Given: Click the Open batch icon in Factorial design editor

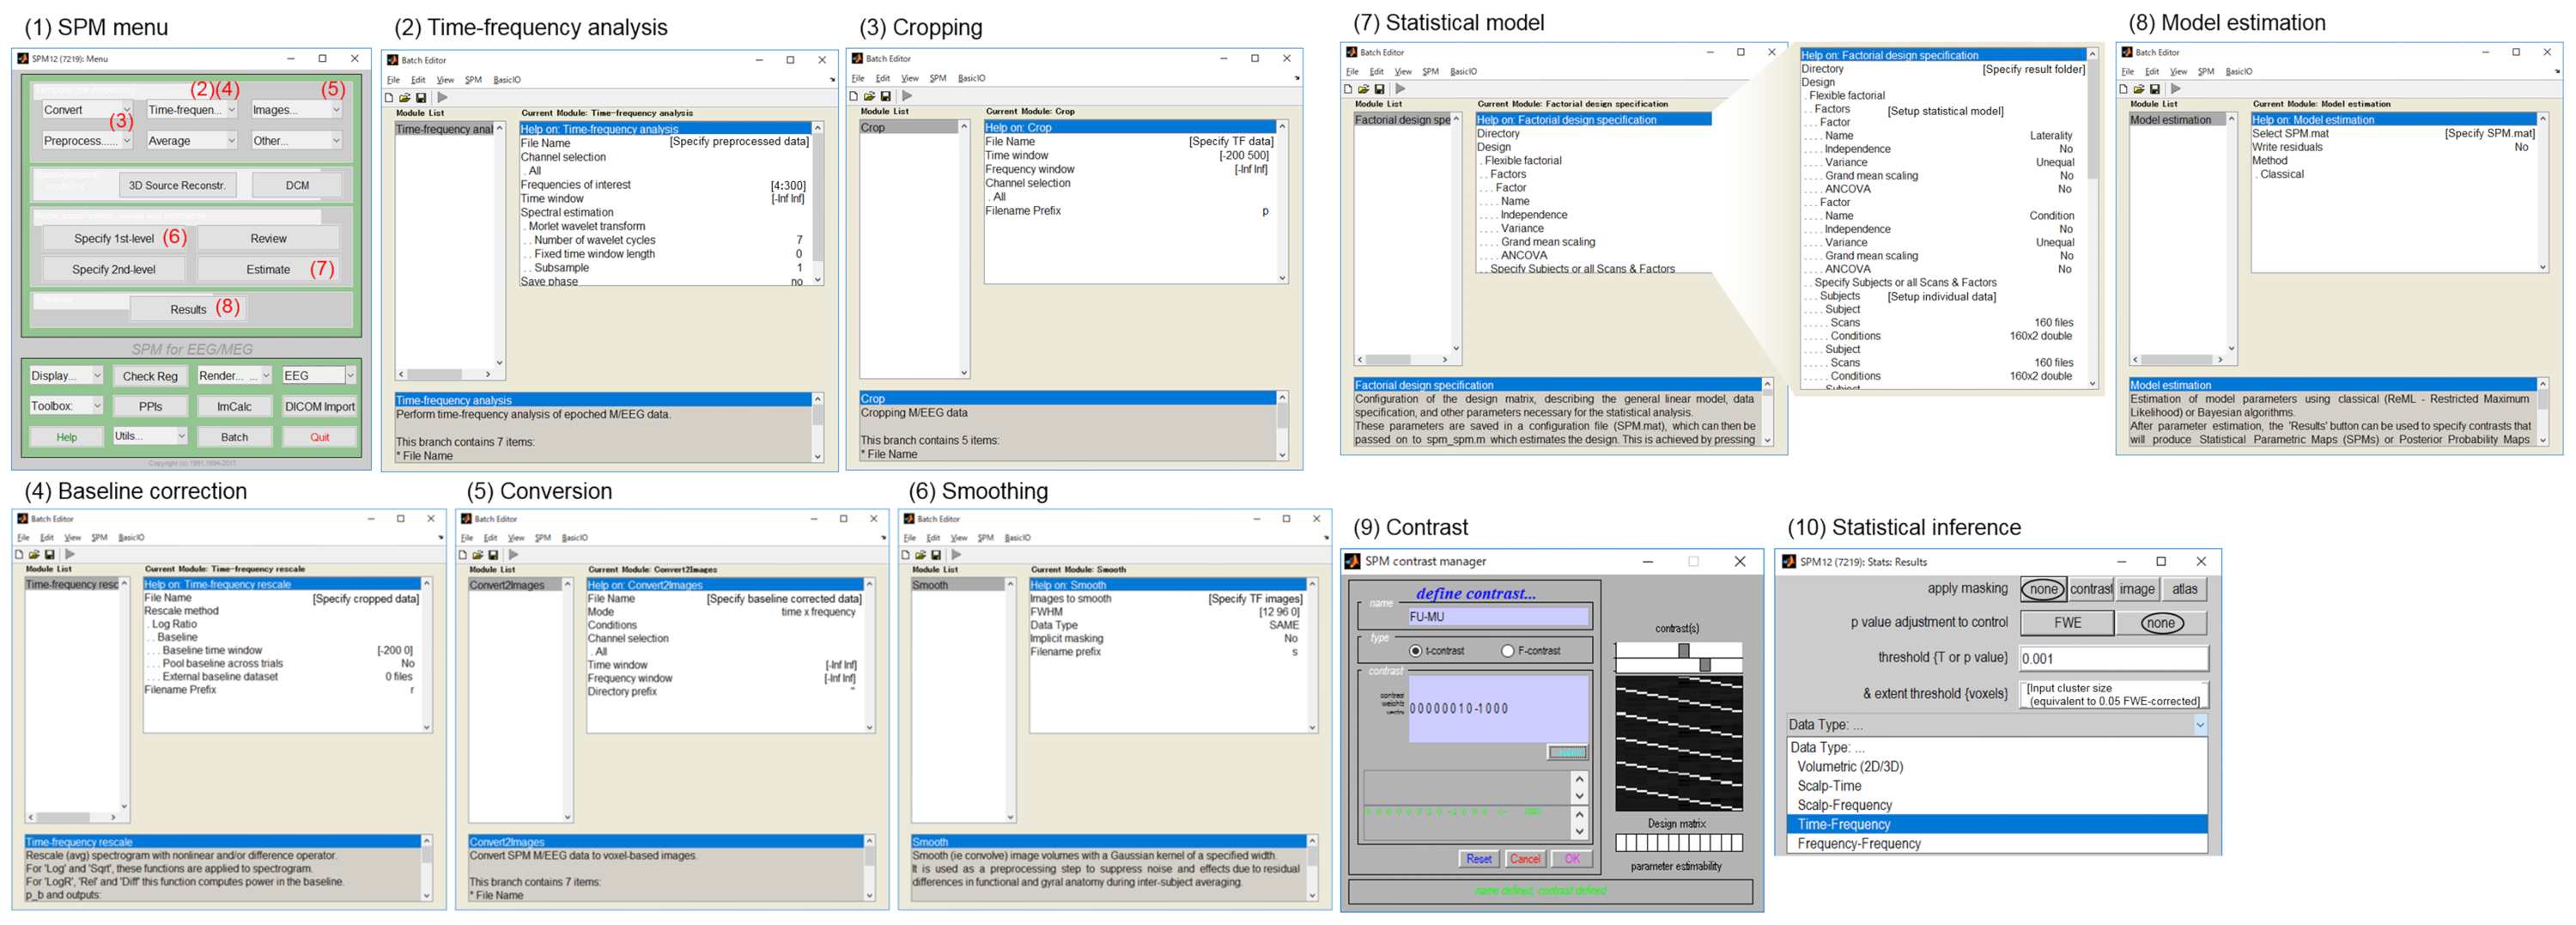Looking at the screenshot, I should 1364,89.
